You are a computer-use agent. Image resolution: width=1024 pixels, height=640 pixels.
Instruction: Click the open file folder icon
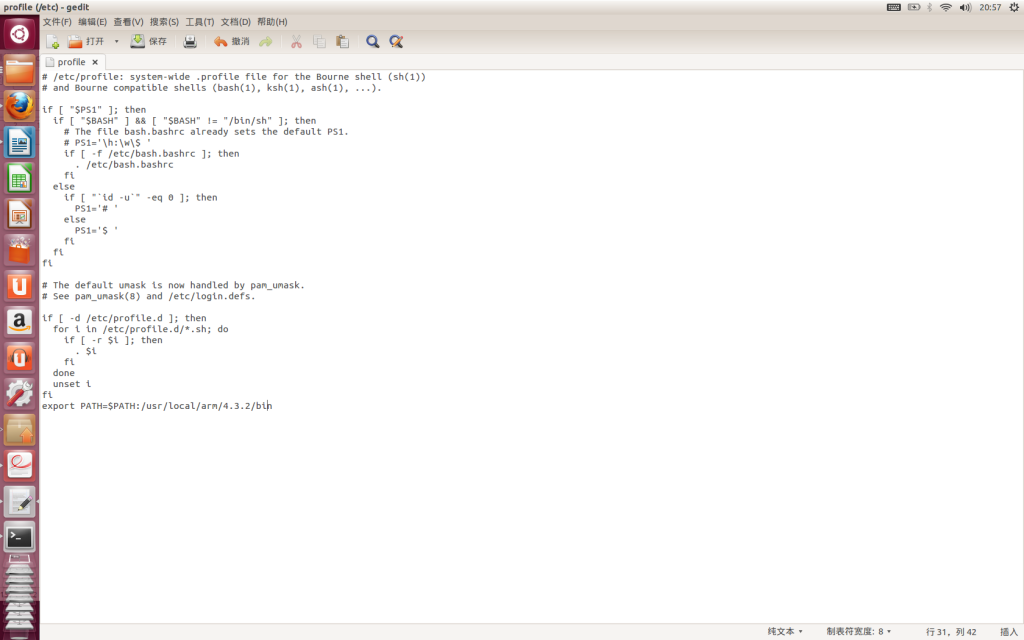(x=76, y=42)
